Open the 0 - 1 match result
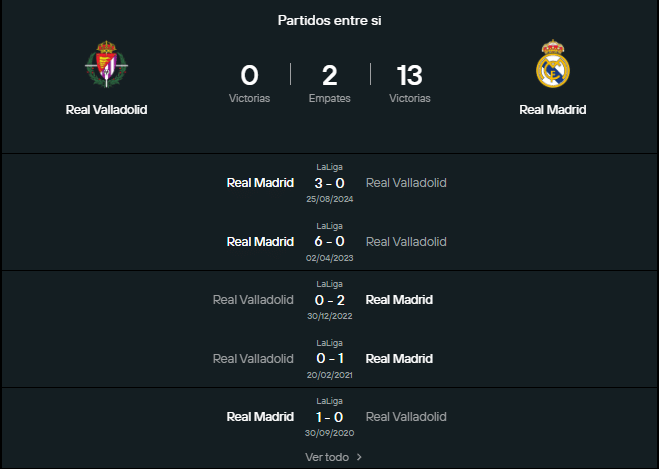 (330, 358)
